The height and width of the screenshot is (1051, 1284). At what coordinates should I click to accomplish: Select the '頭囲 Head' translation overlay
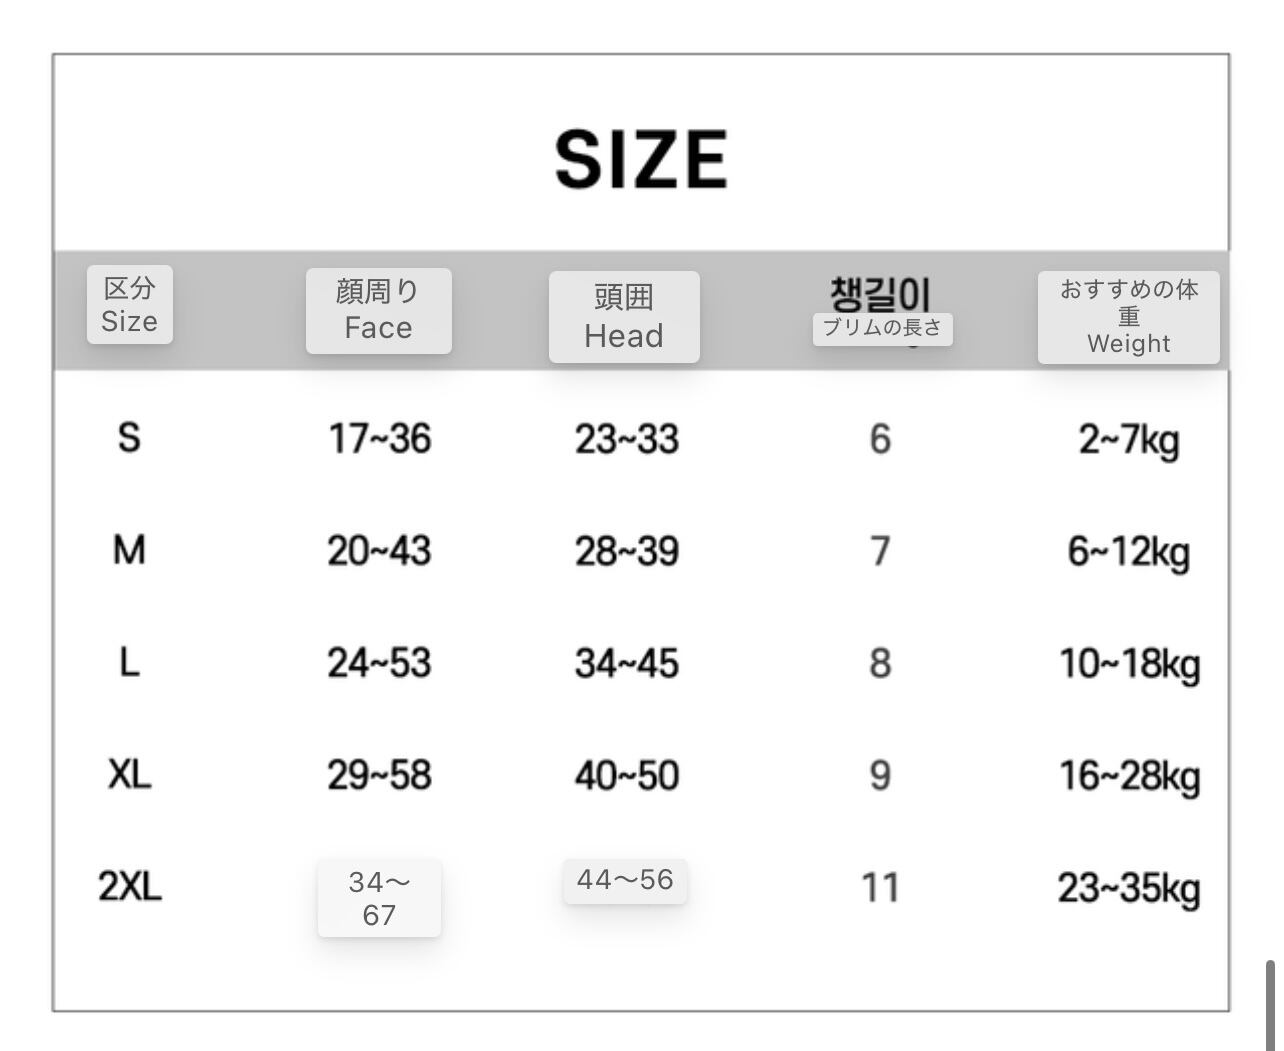pyautogui.click(x=624, y=316)
